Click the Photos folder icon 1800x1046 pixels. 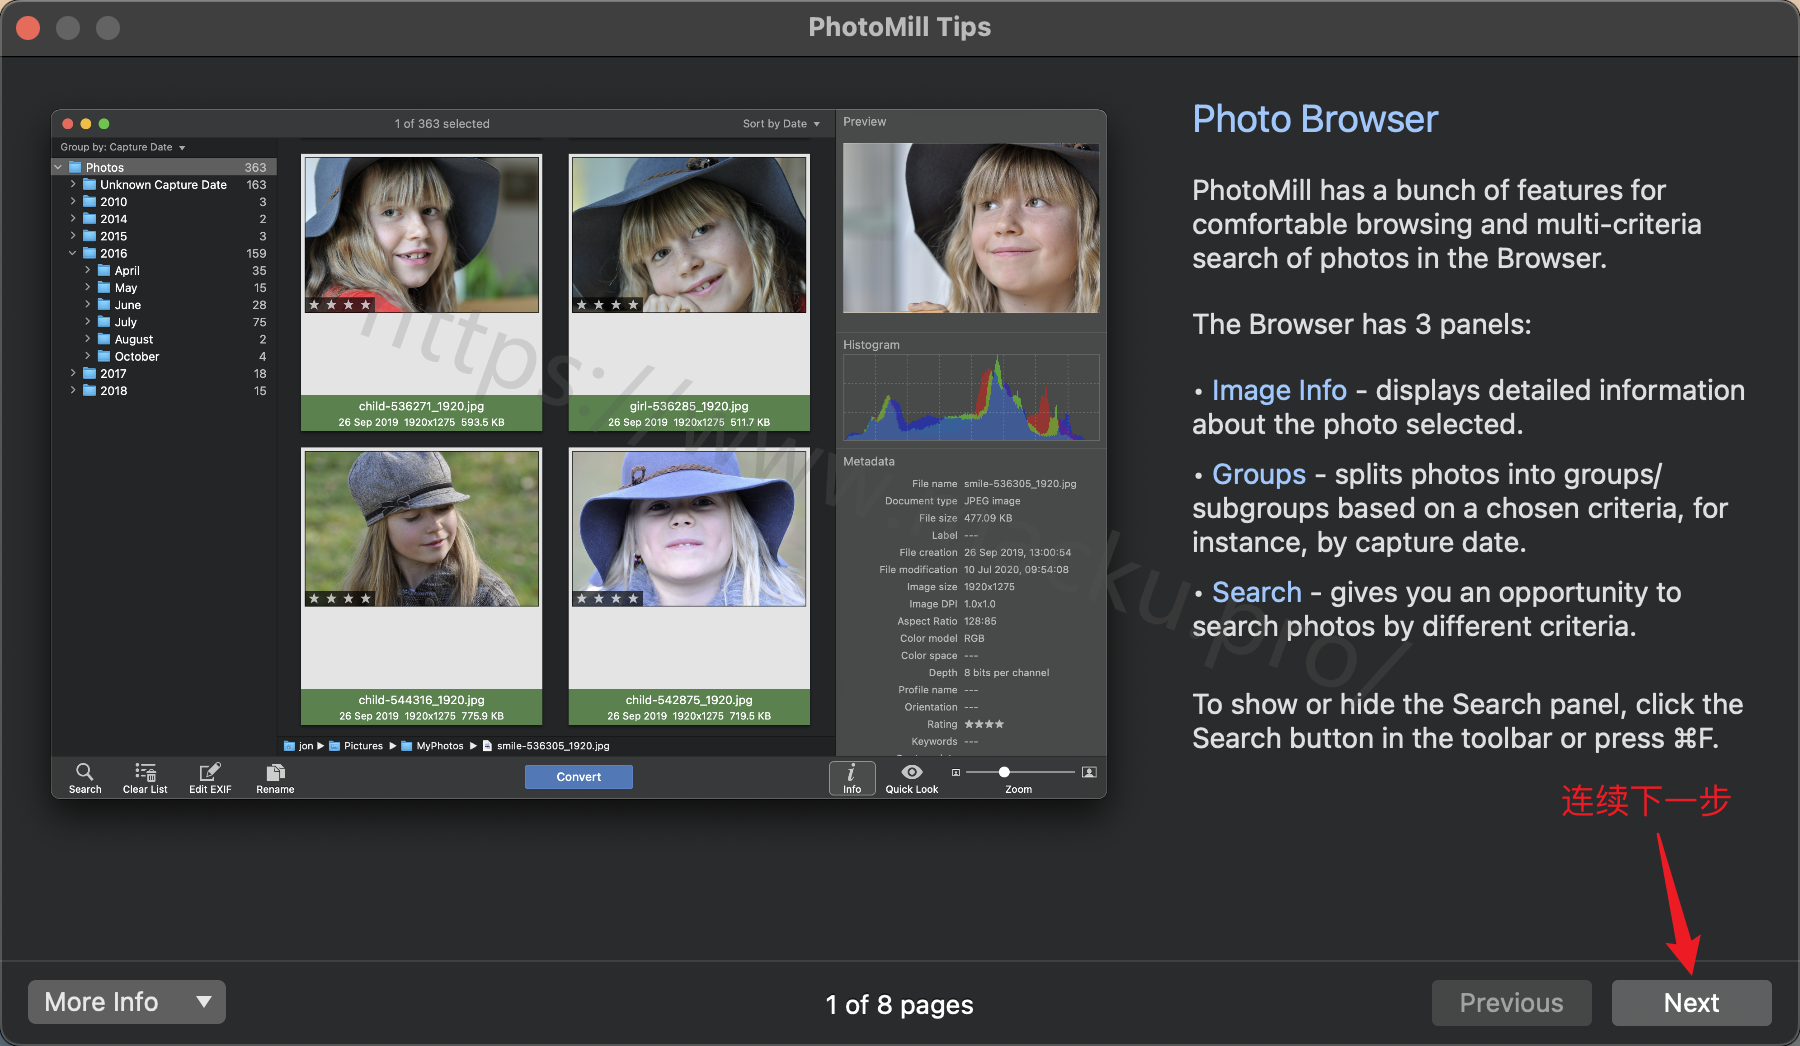tap(75, 168)
